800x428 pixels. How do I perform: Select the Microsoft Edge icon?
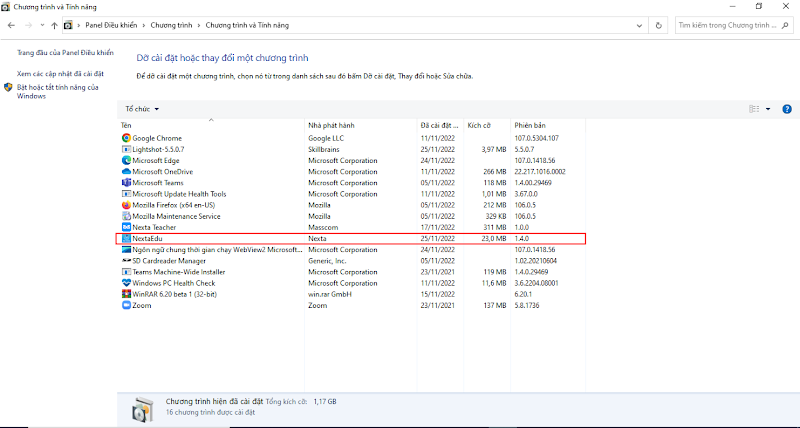[x=126, y=160]
